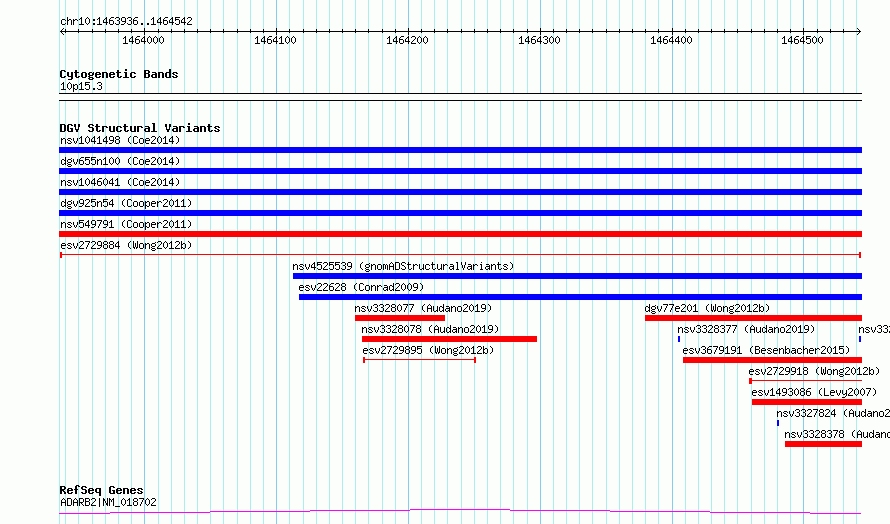Open the dgv655n100 (Coe2014) variant label
The height and width of the screenshot is (524, 890).
click(x=120, y=161)
